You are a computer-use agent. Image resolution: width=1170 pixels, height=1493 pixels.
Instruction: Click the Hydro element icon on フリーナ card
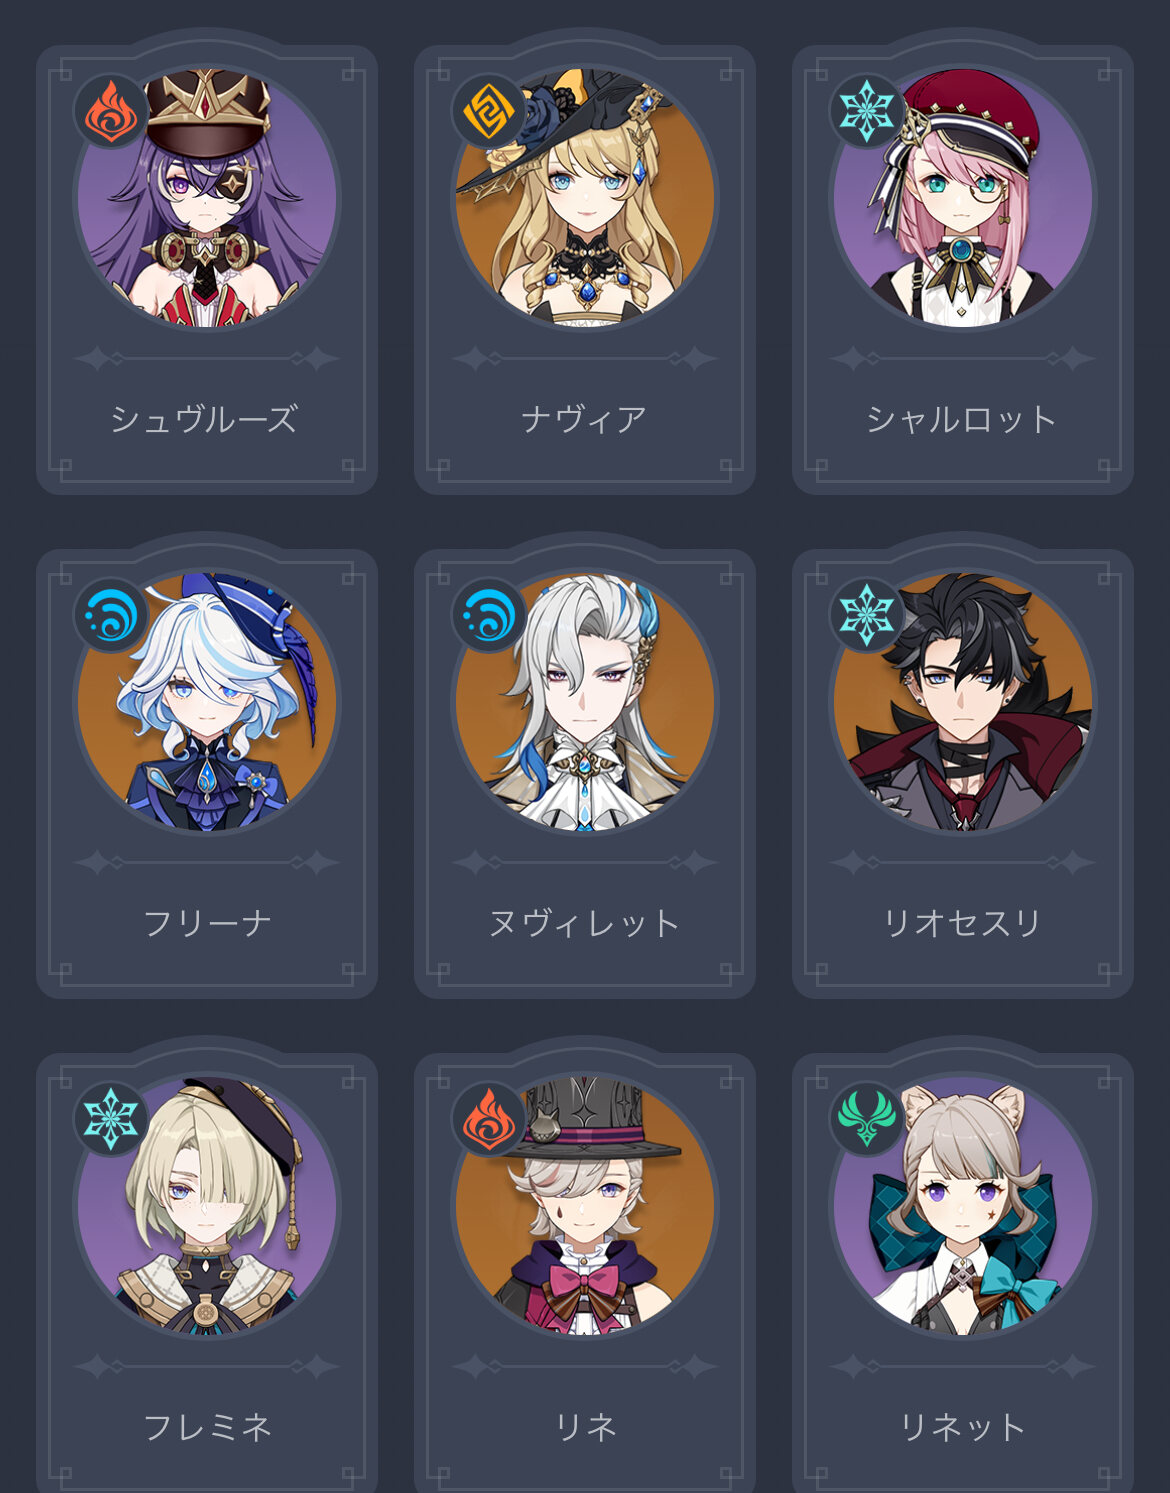point(110,614)
